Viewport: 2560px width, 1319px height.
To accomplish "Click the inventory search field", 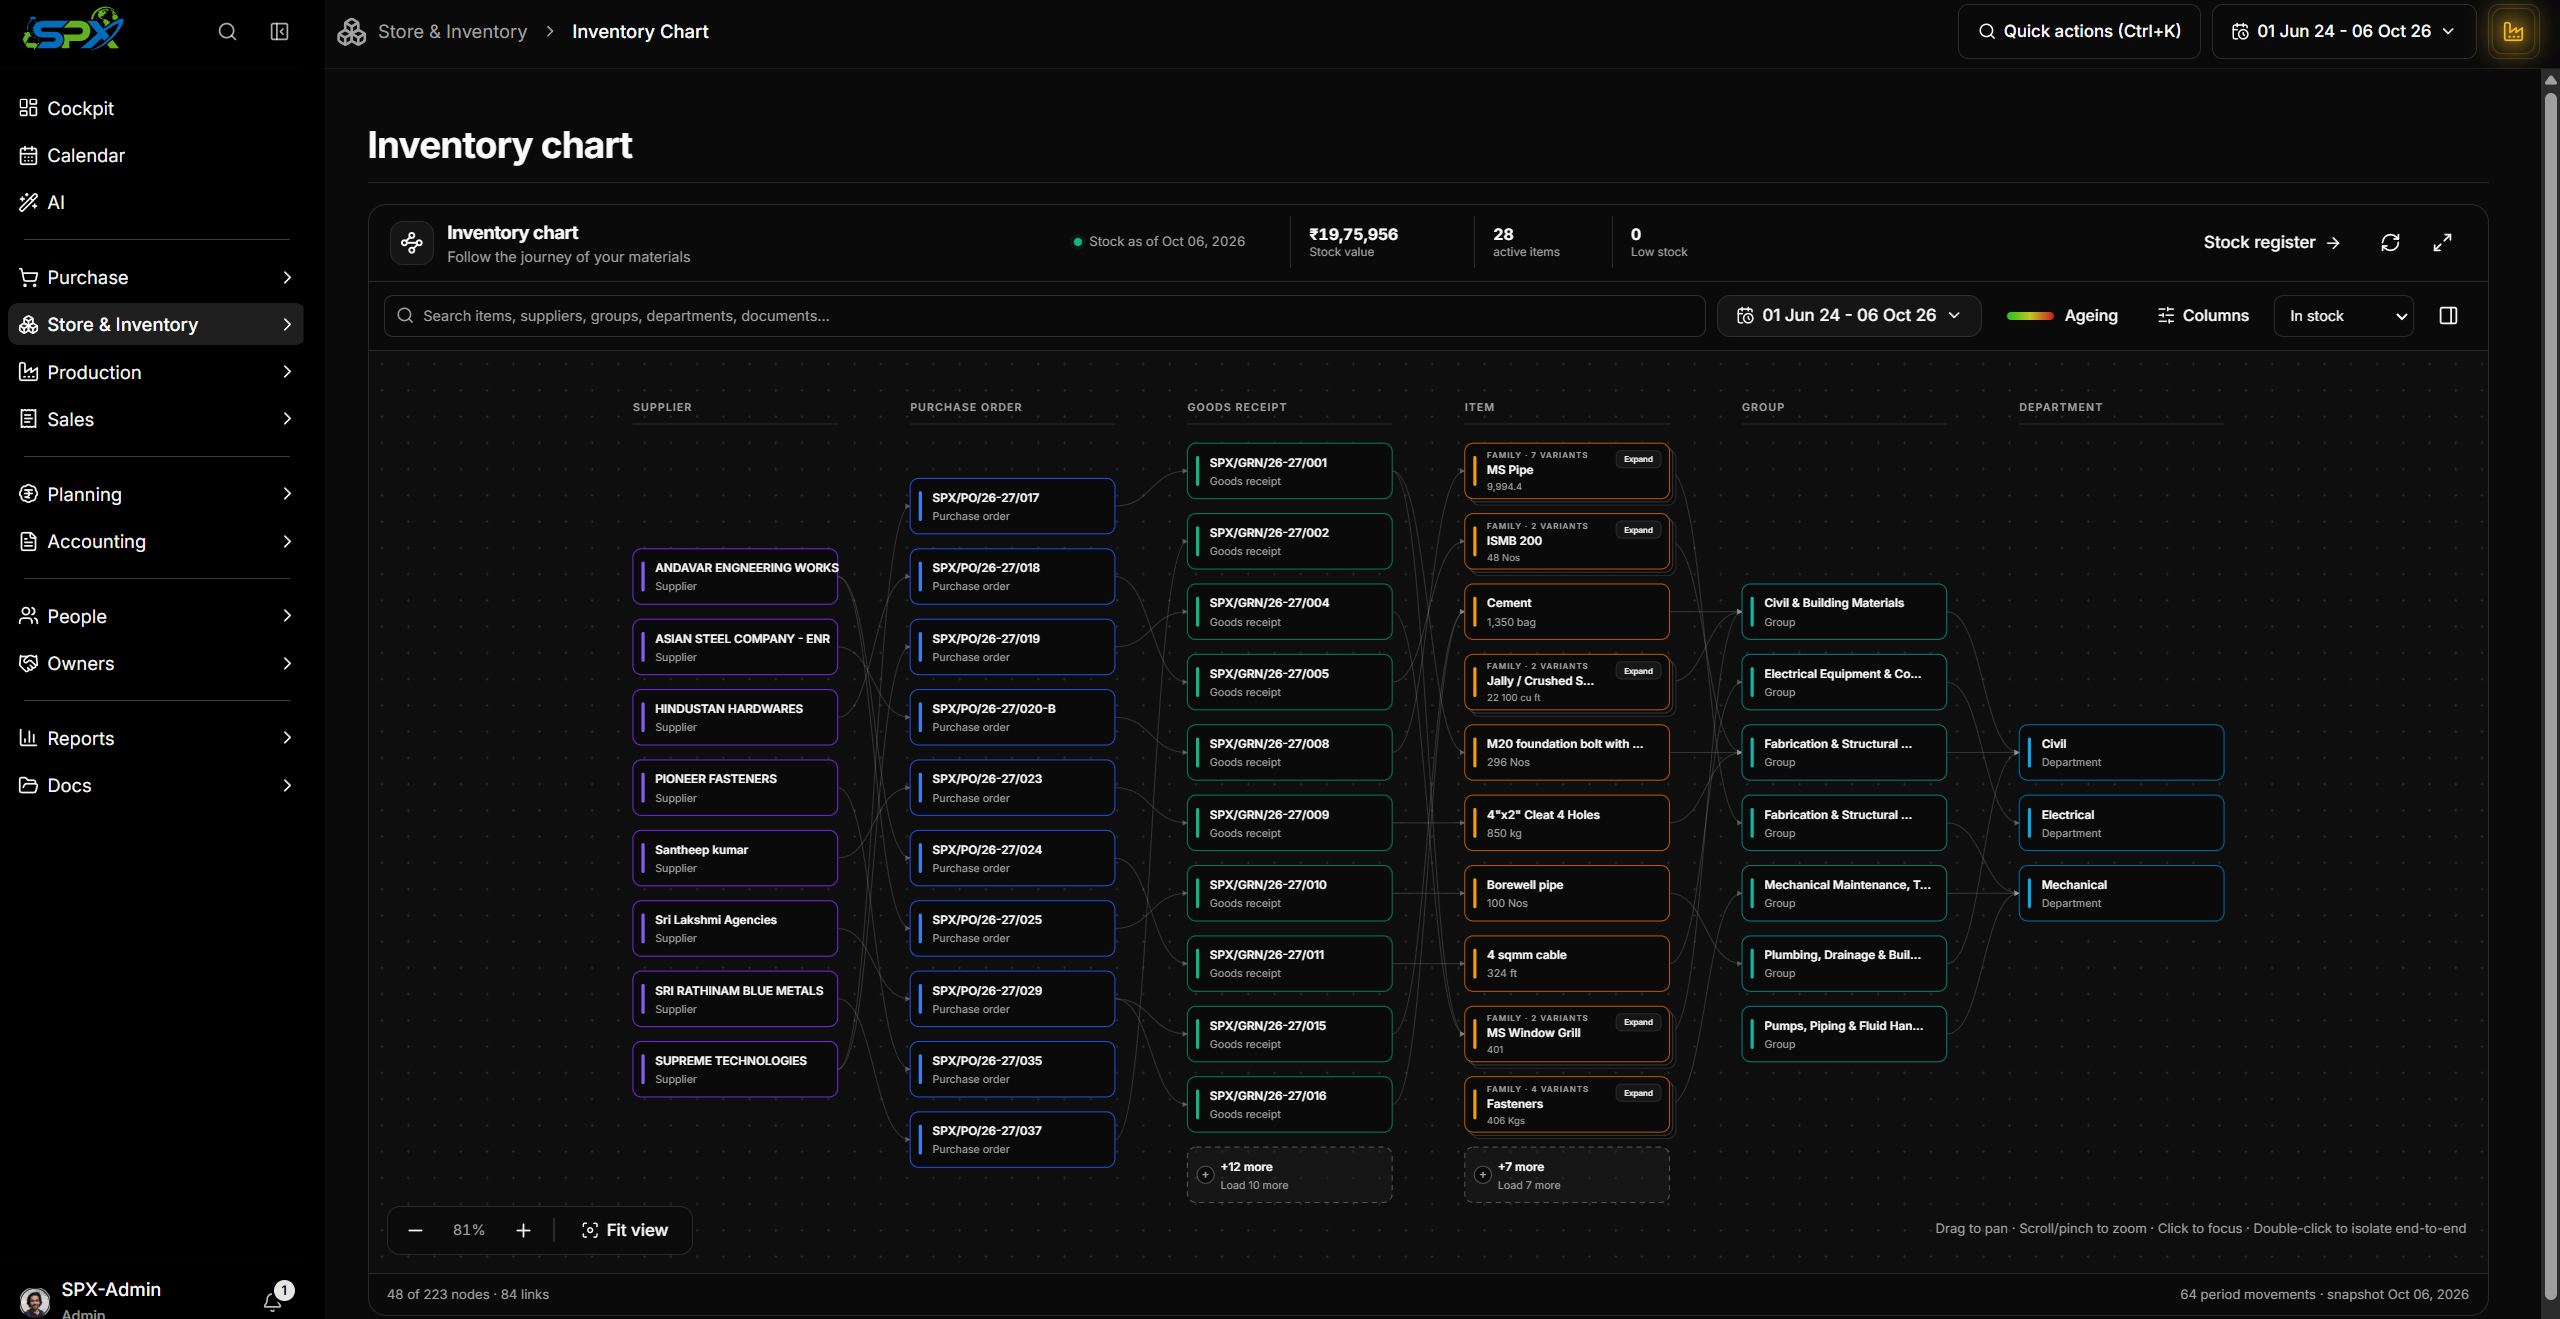I will pyautogui.click(x=1044, y=316).
